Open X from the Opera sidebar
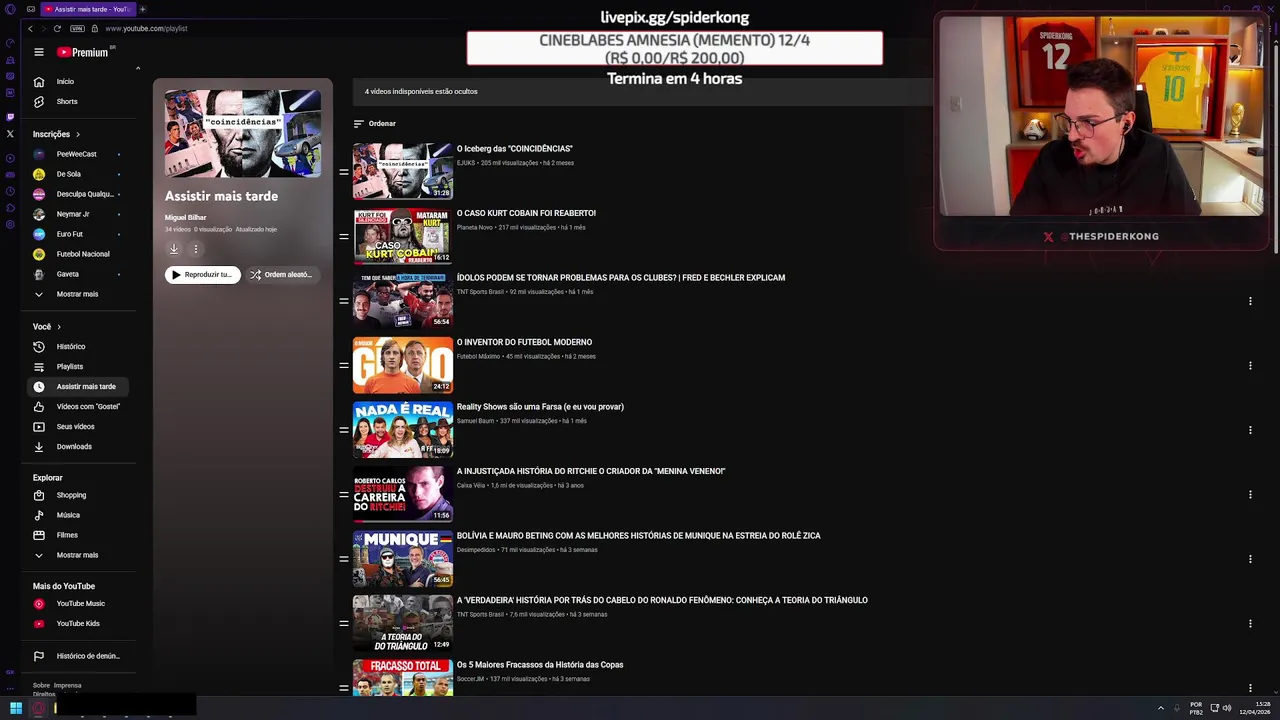Image resolution: width=1280 pixels, height=720 pixels. (x=10, y=133)
